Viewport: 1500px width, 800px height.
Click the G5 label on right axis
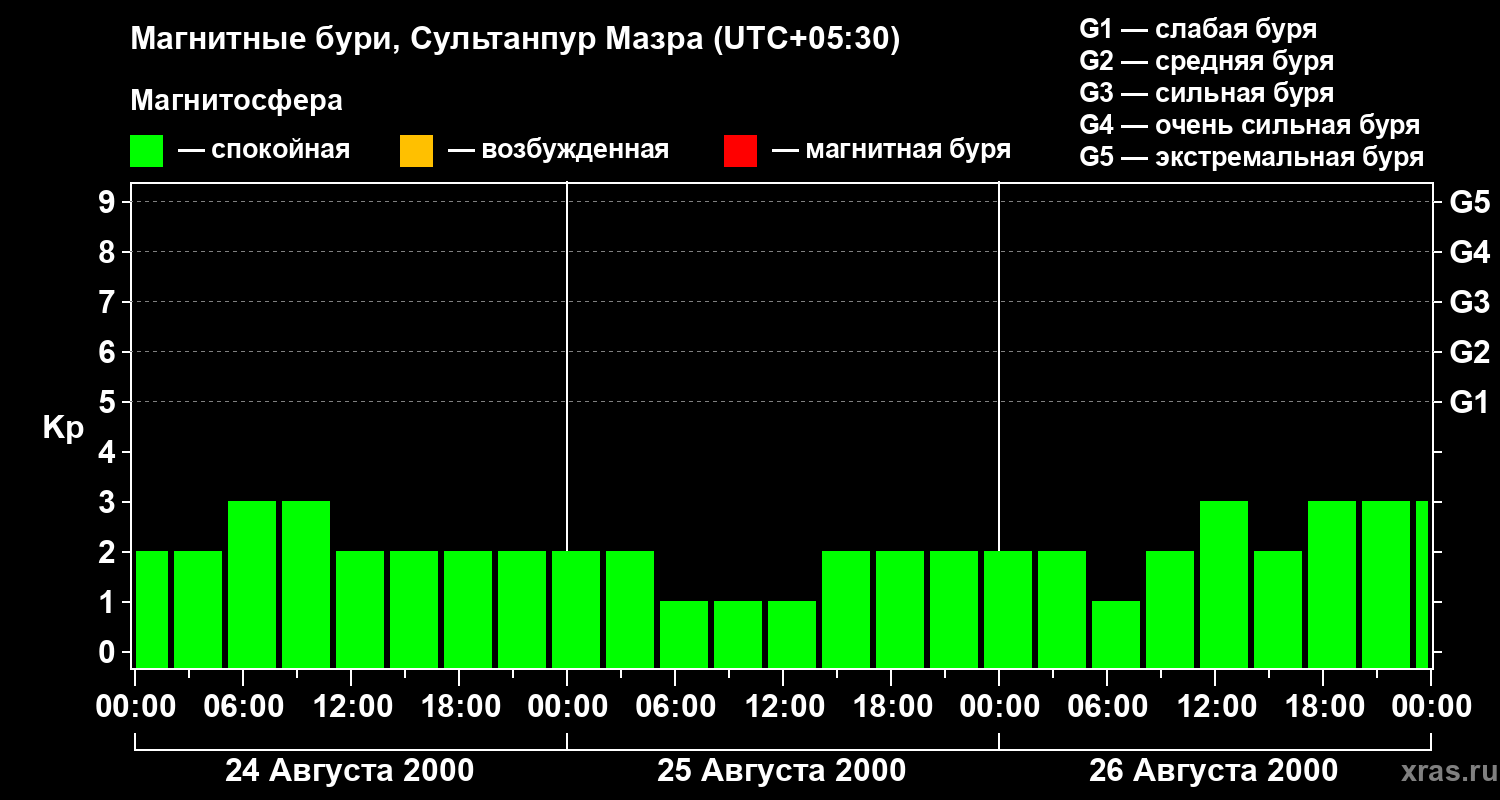pos(1470,202)
